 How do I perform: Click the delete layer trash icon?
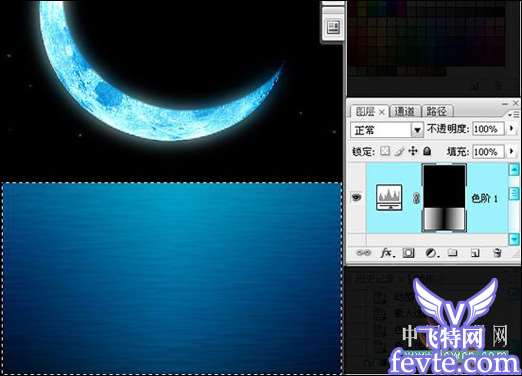(497, 253)
